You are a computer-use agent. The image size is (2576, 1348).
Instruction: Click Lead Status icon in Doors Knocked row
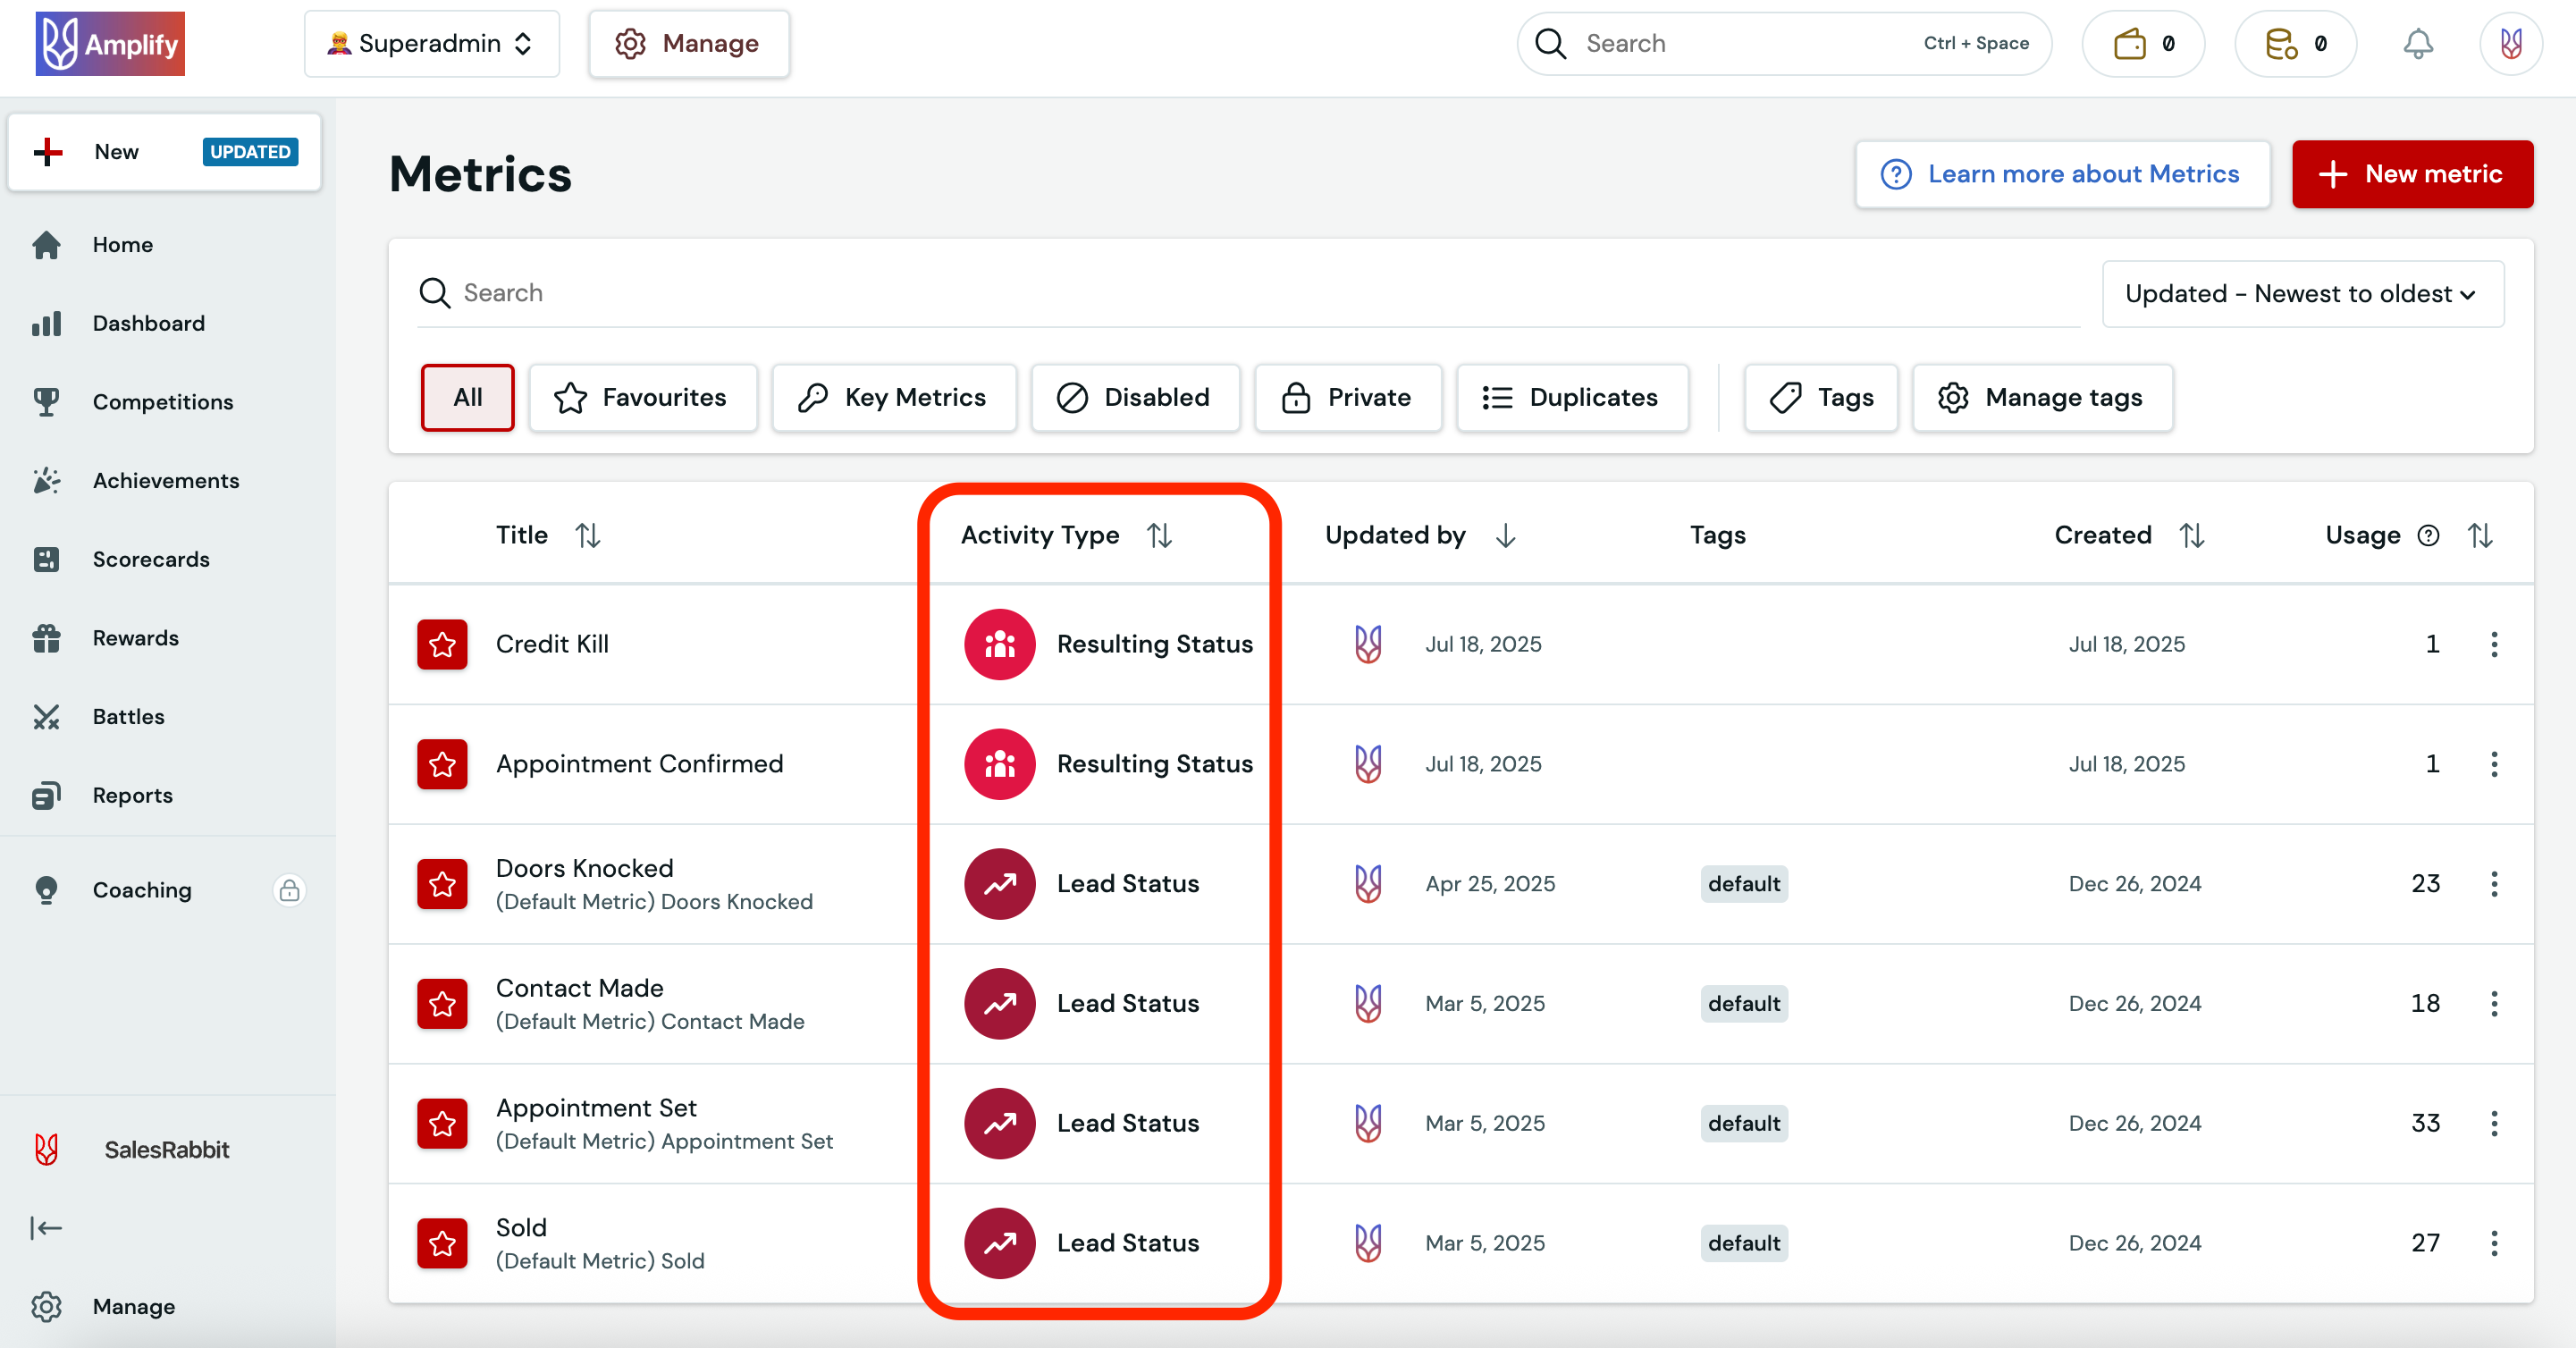(x=999, y=884)
